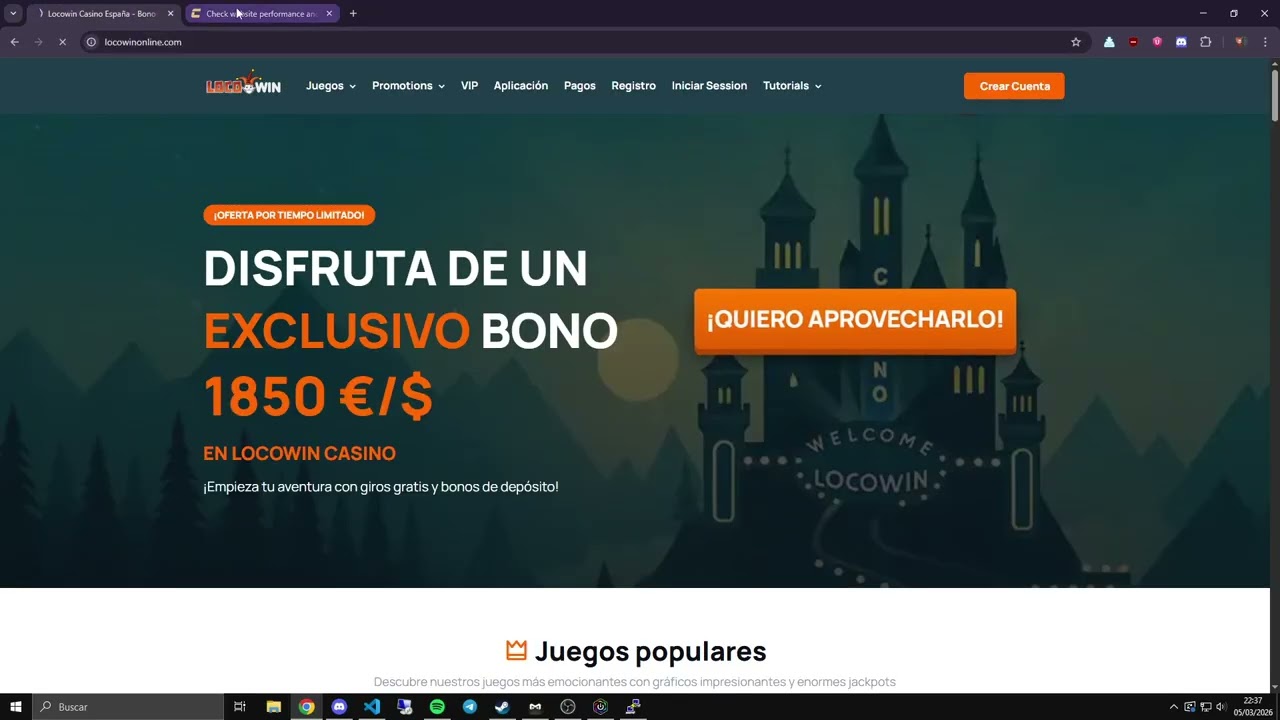Click the Locowin logo in header

[243, 85]
